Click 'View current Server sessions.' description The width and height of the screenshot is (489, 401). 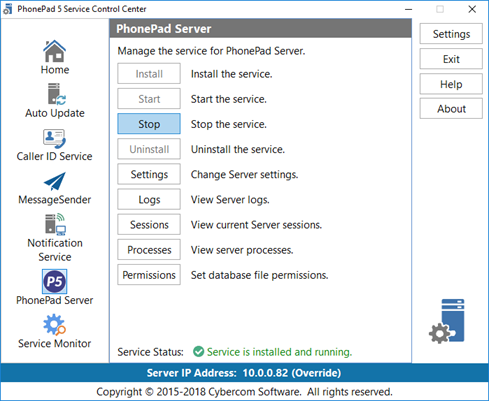(x=256, y=225)
